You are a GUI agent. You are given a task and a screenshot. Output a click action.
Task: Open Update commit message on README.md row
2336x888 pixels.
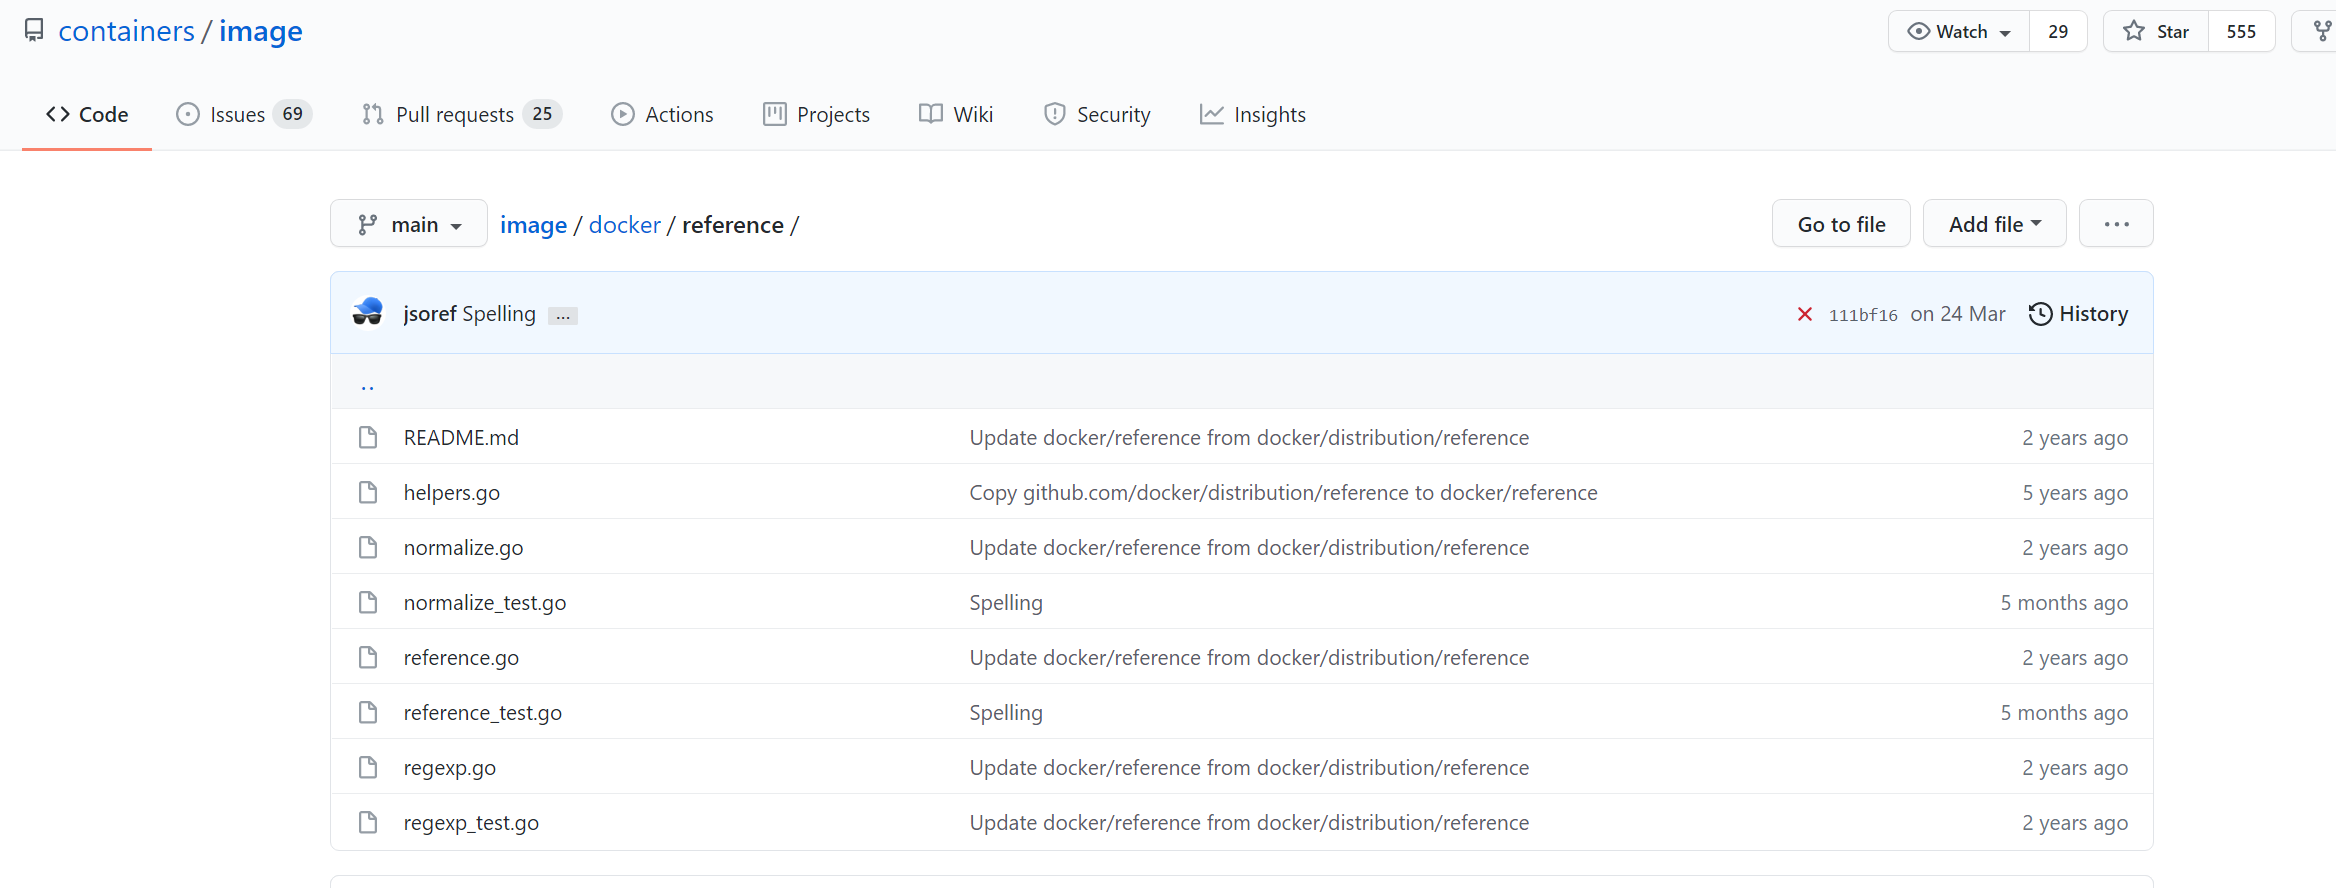[x=1249, y=437]
